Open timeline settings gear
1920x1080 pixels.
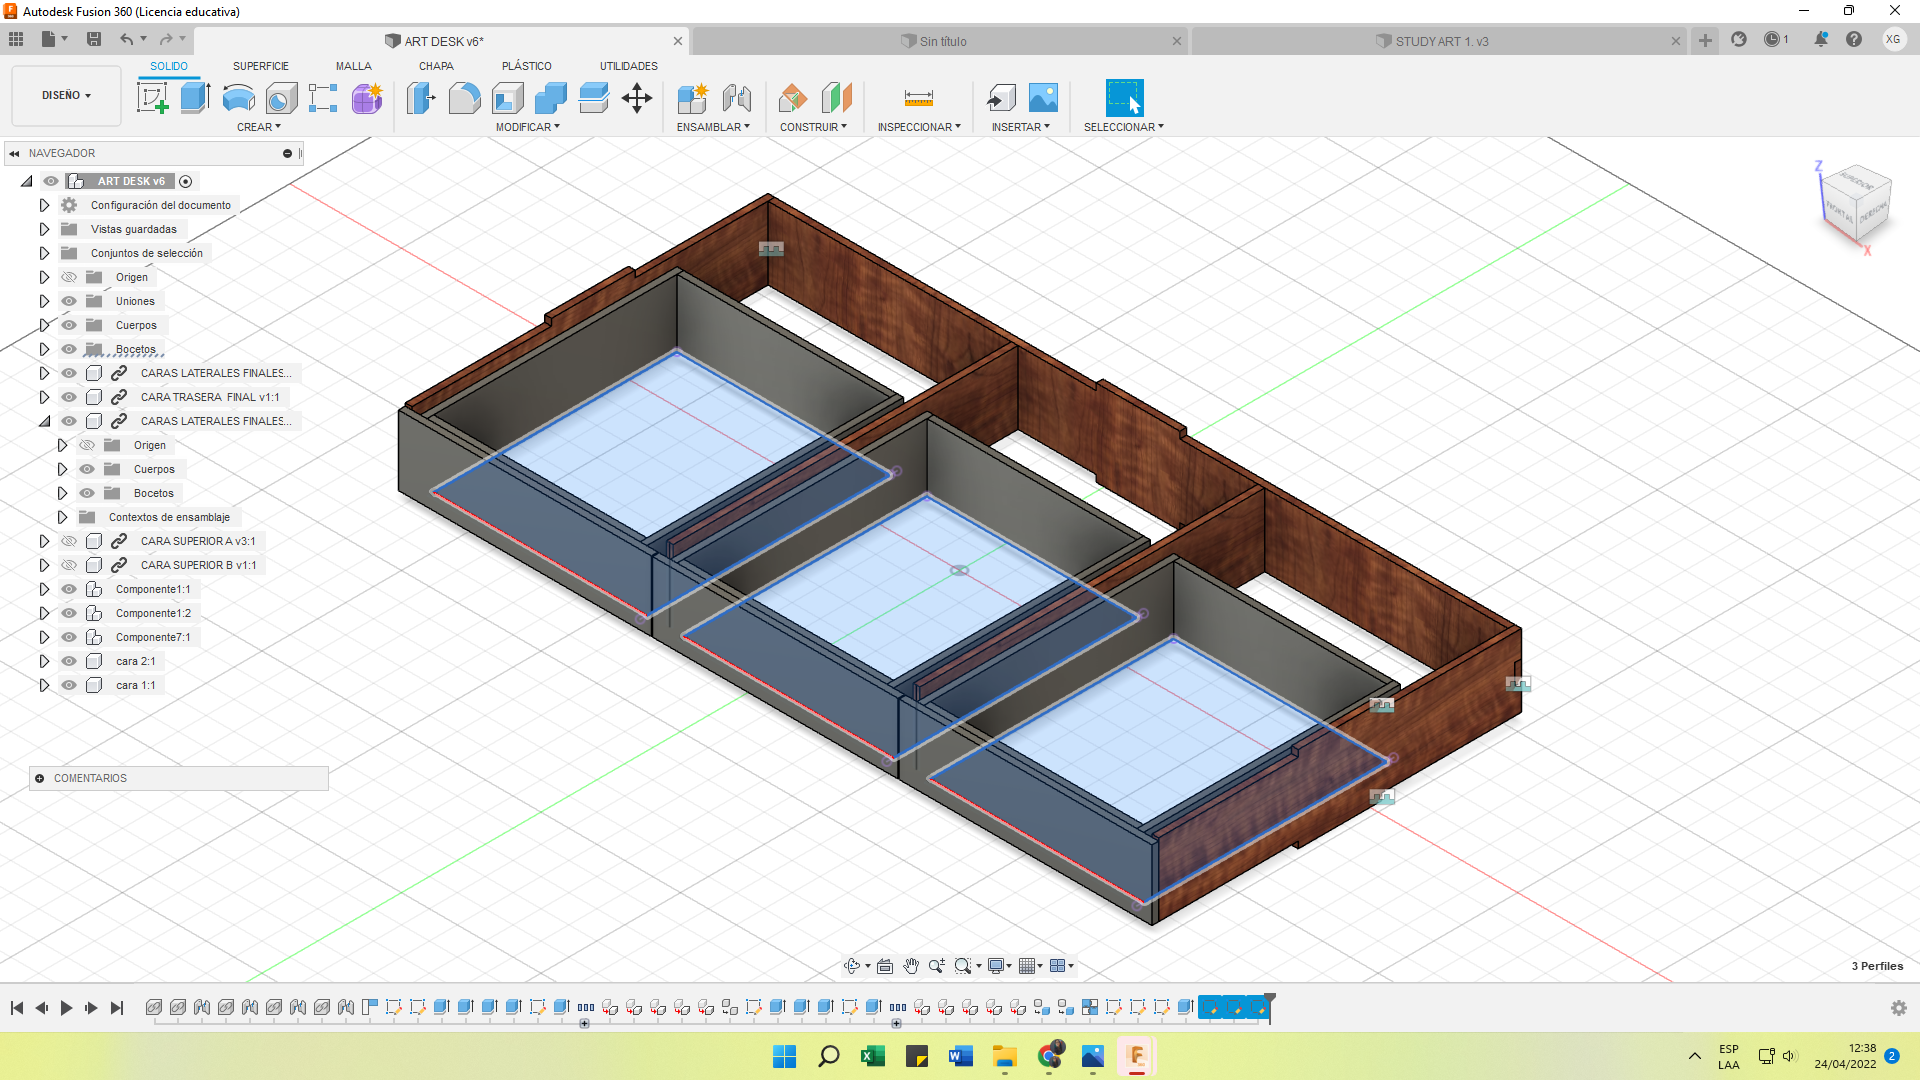click(1899, 1008)
